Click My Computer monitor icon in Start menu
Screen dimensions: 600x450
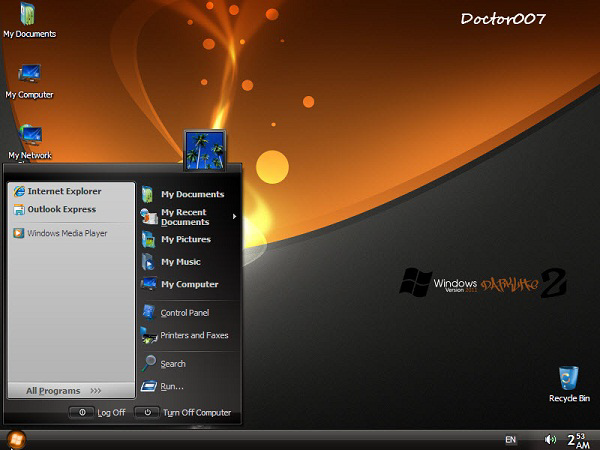pos(148,284)
